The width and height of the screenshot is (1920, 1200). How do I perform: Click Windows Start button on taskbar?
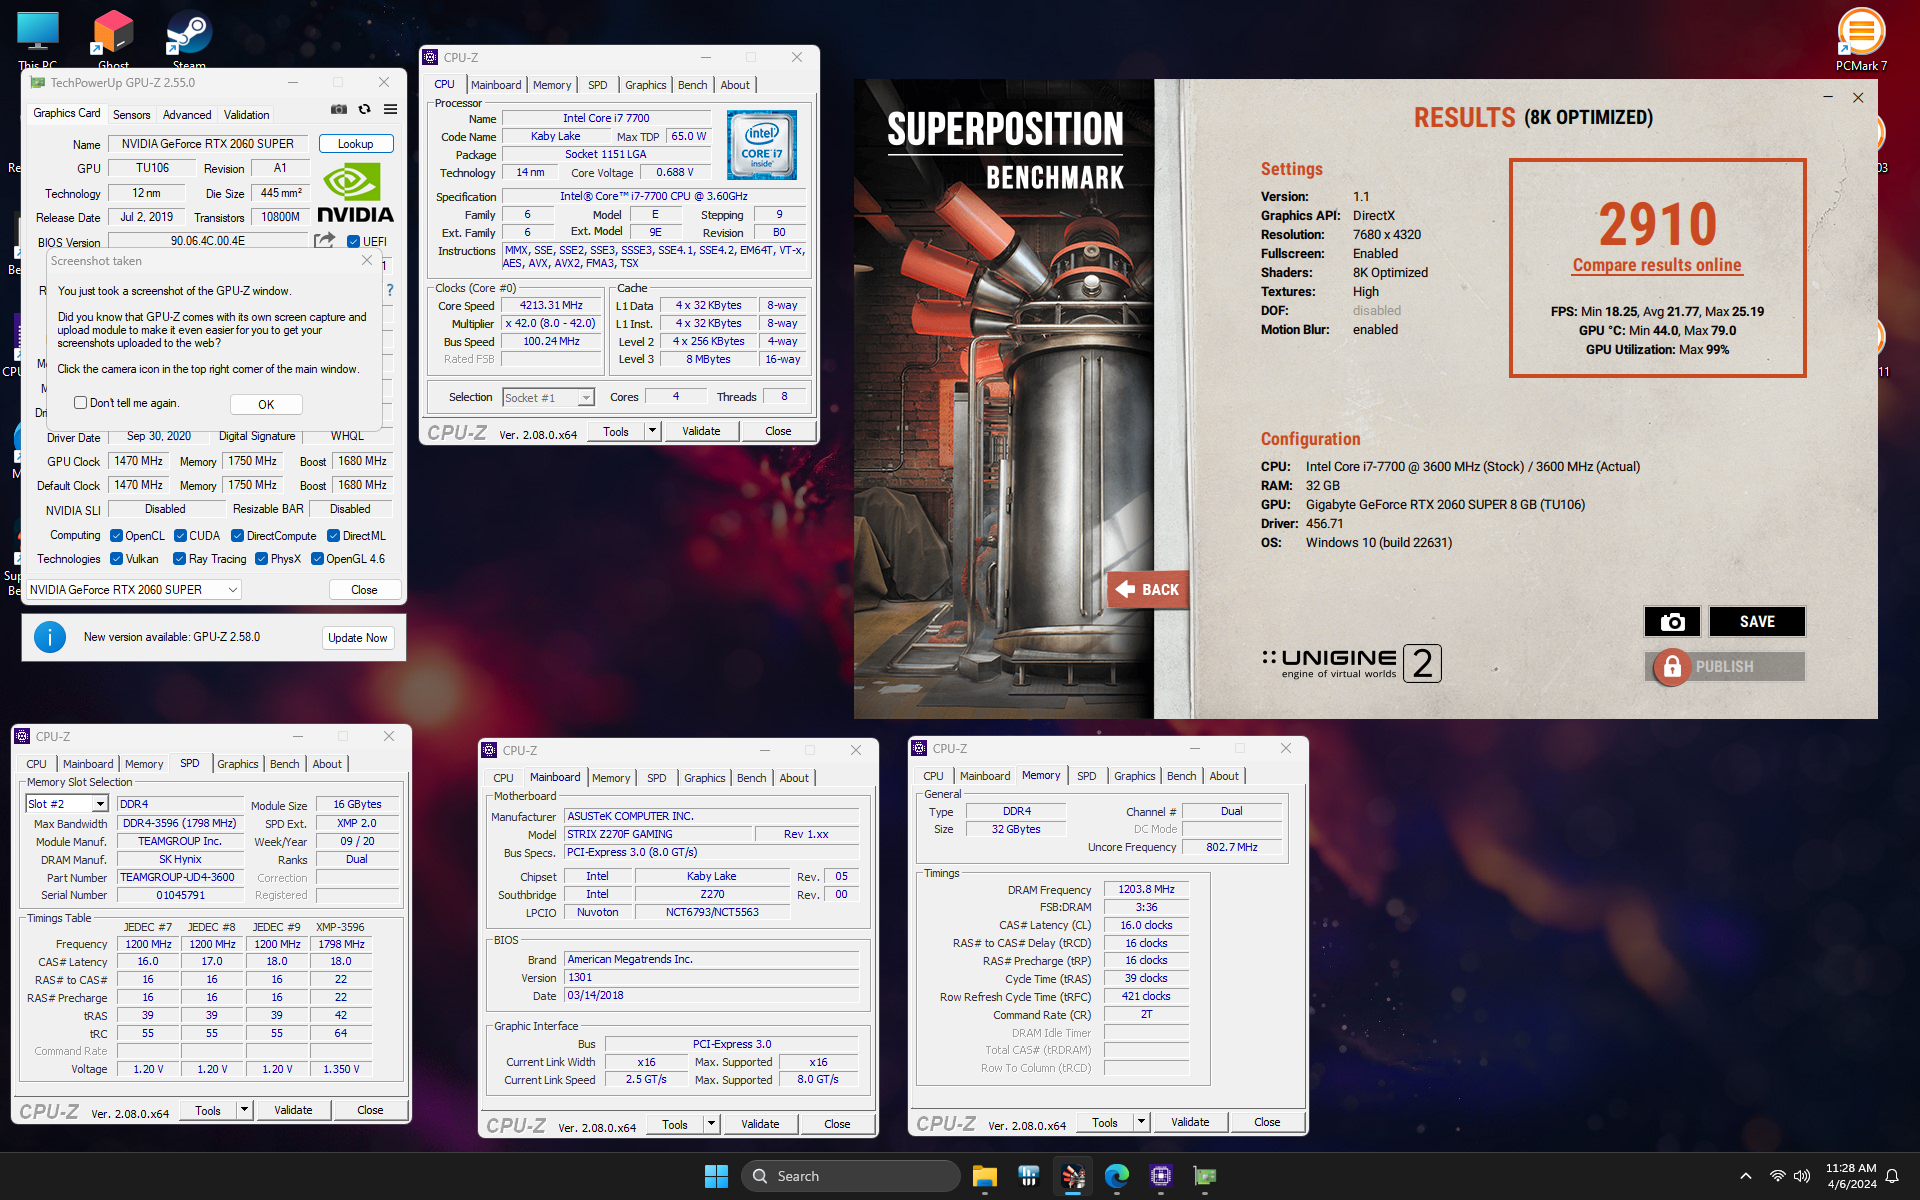[716, 1176]
